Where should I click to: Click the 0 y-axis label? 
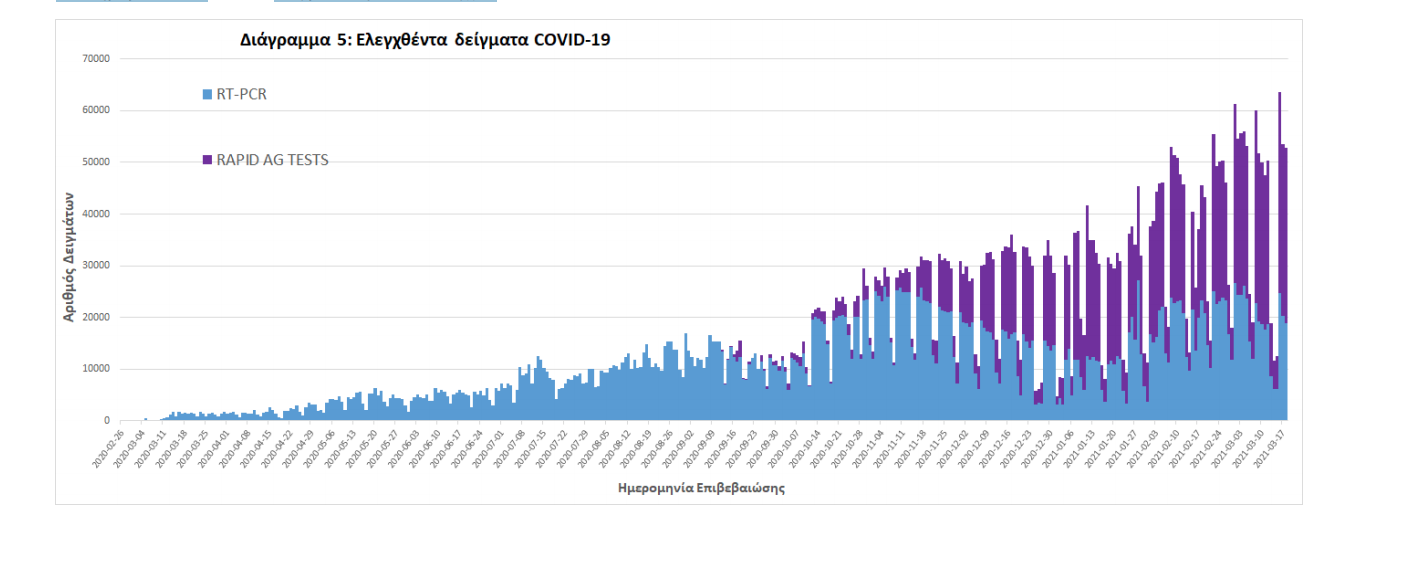click(106, 421)
